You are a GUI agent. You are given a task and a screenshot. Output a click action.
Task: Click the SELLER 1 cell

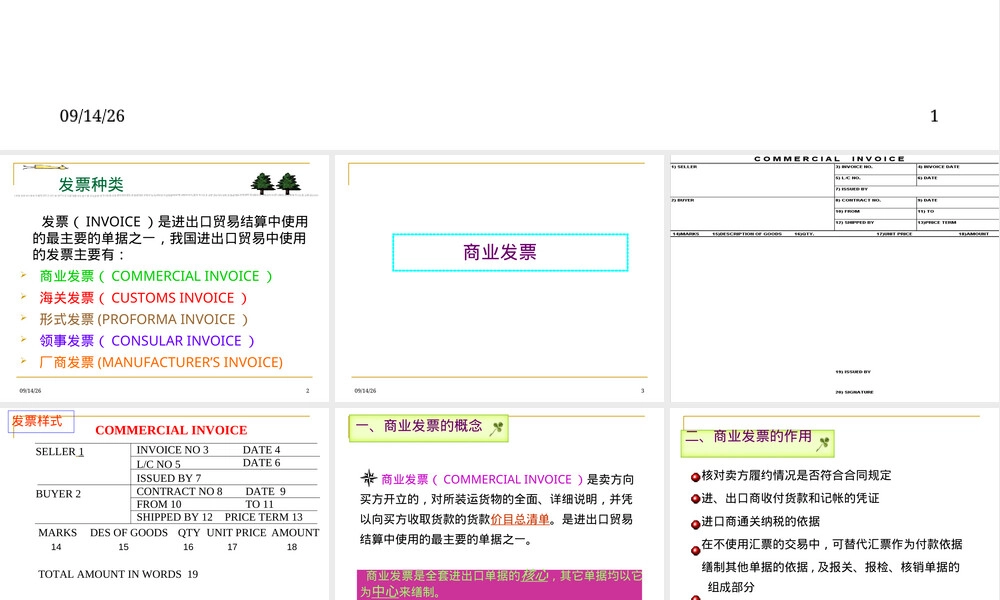[60, 451]
